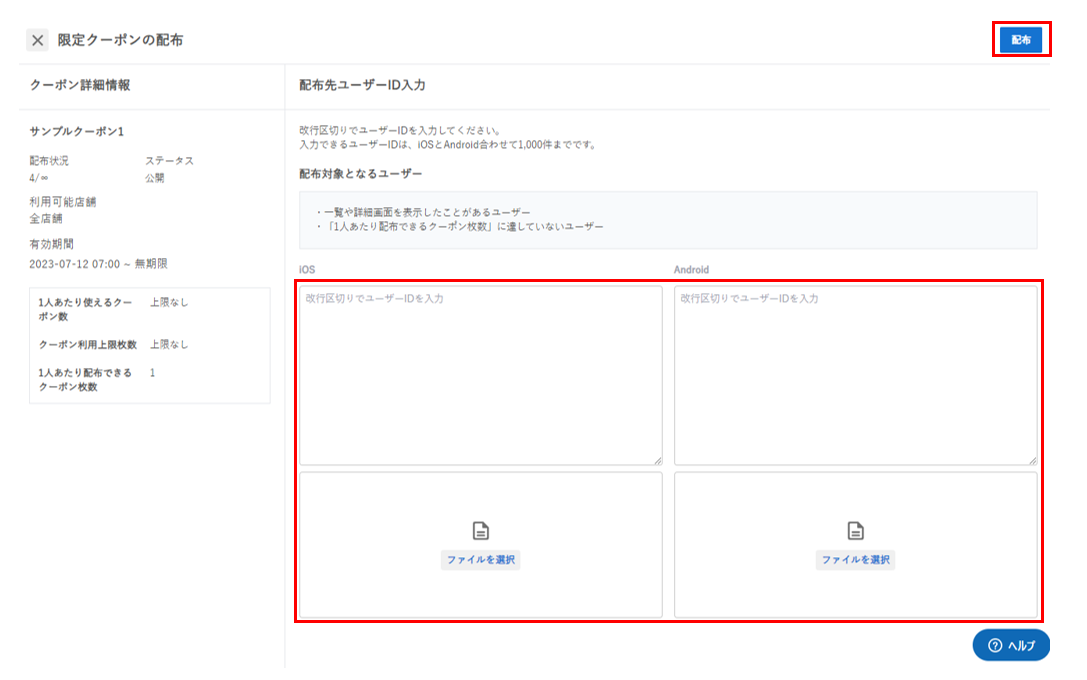Click the document icon in Android upload box
Image resolution: width=1087 pixels, height=680 pixels.
coord(855,531)
